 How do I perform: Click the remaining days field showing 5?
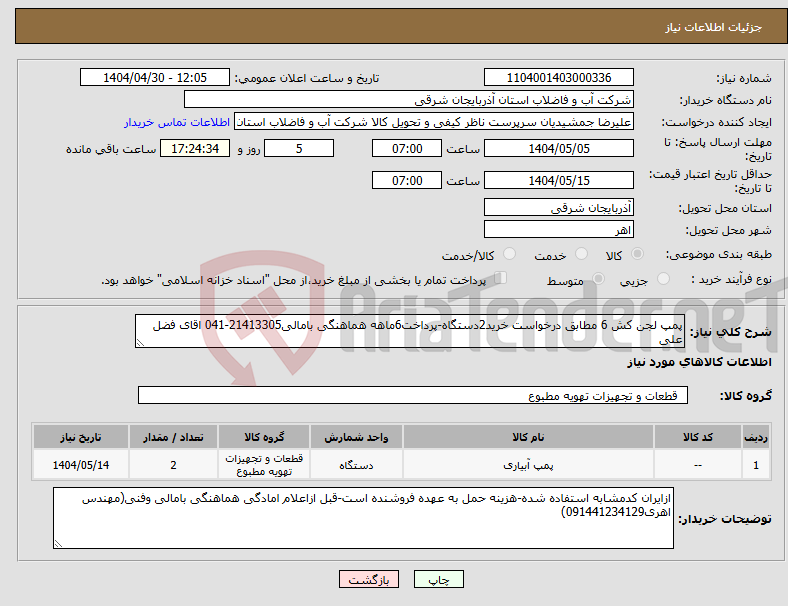(x=299, y=149)
